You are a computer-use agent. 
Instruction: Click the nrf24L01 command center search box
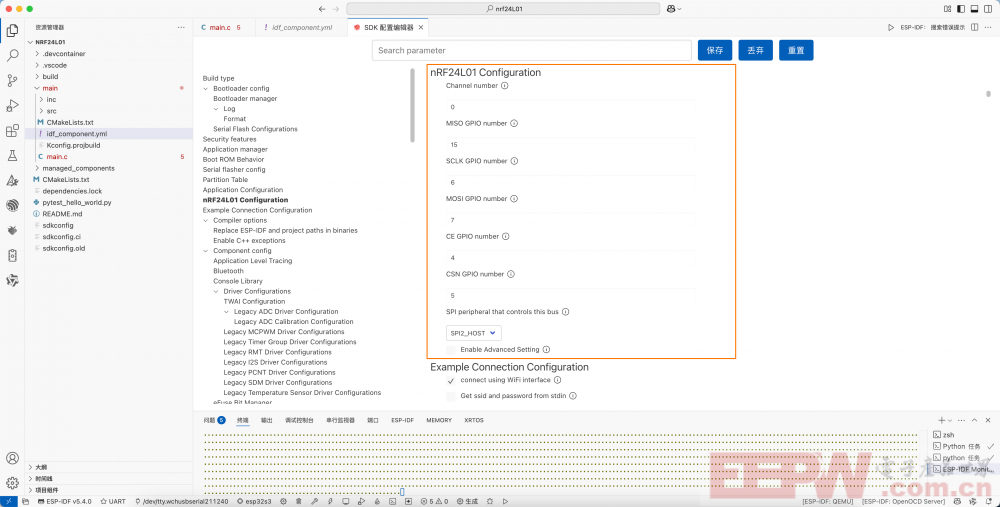[x=503, y=9]
